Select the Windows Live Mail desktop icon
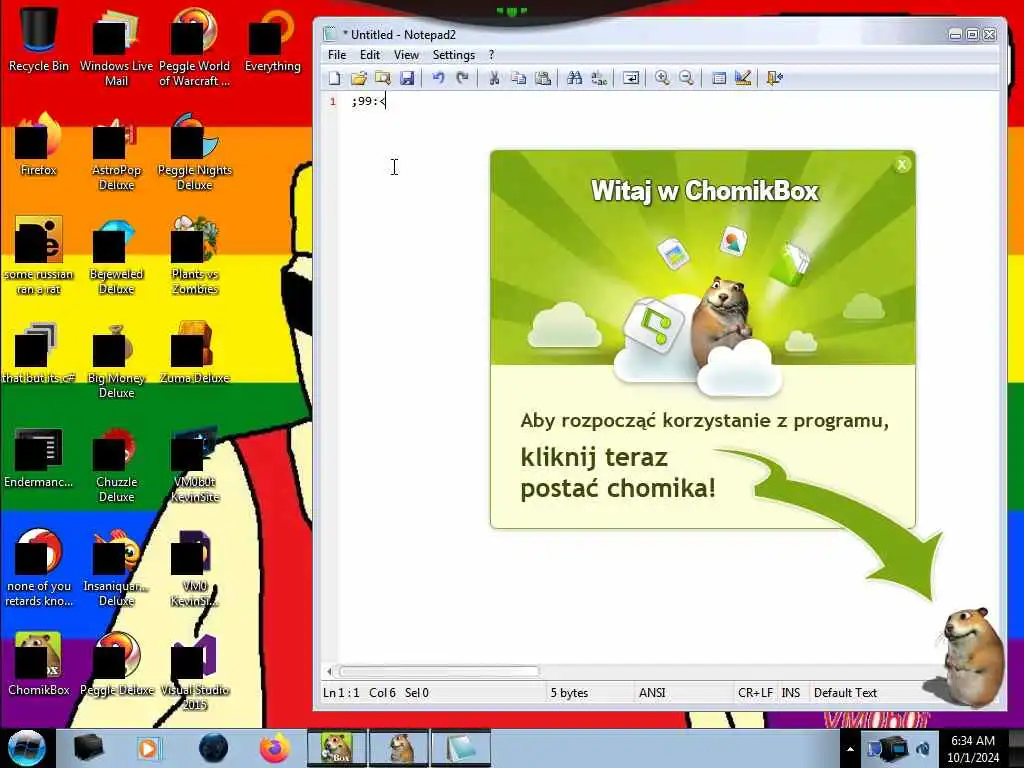 point(116,47)
